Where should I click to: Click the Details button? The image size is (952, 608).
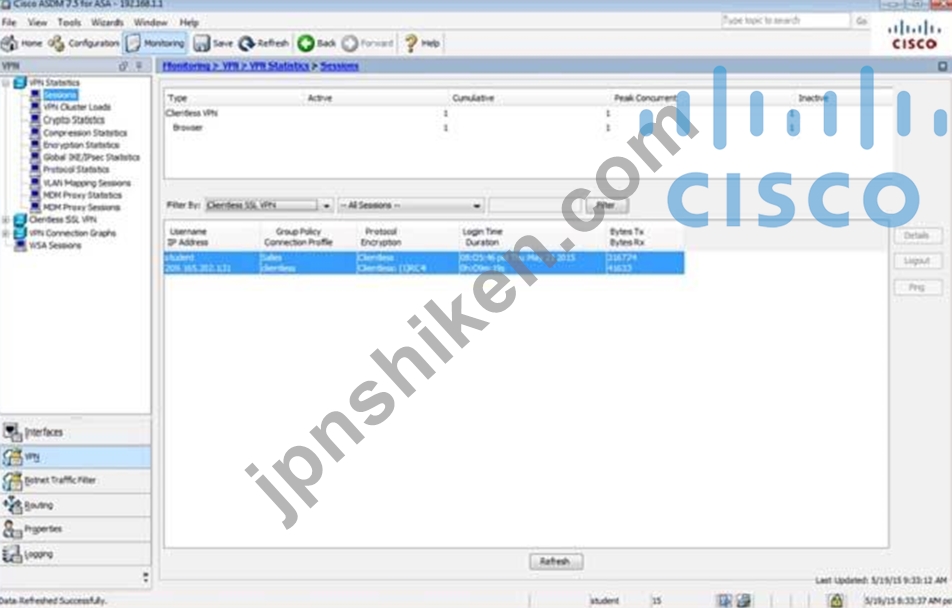[x=917, y=236]
